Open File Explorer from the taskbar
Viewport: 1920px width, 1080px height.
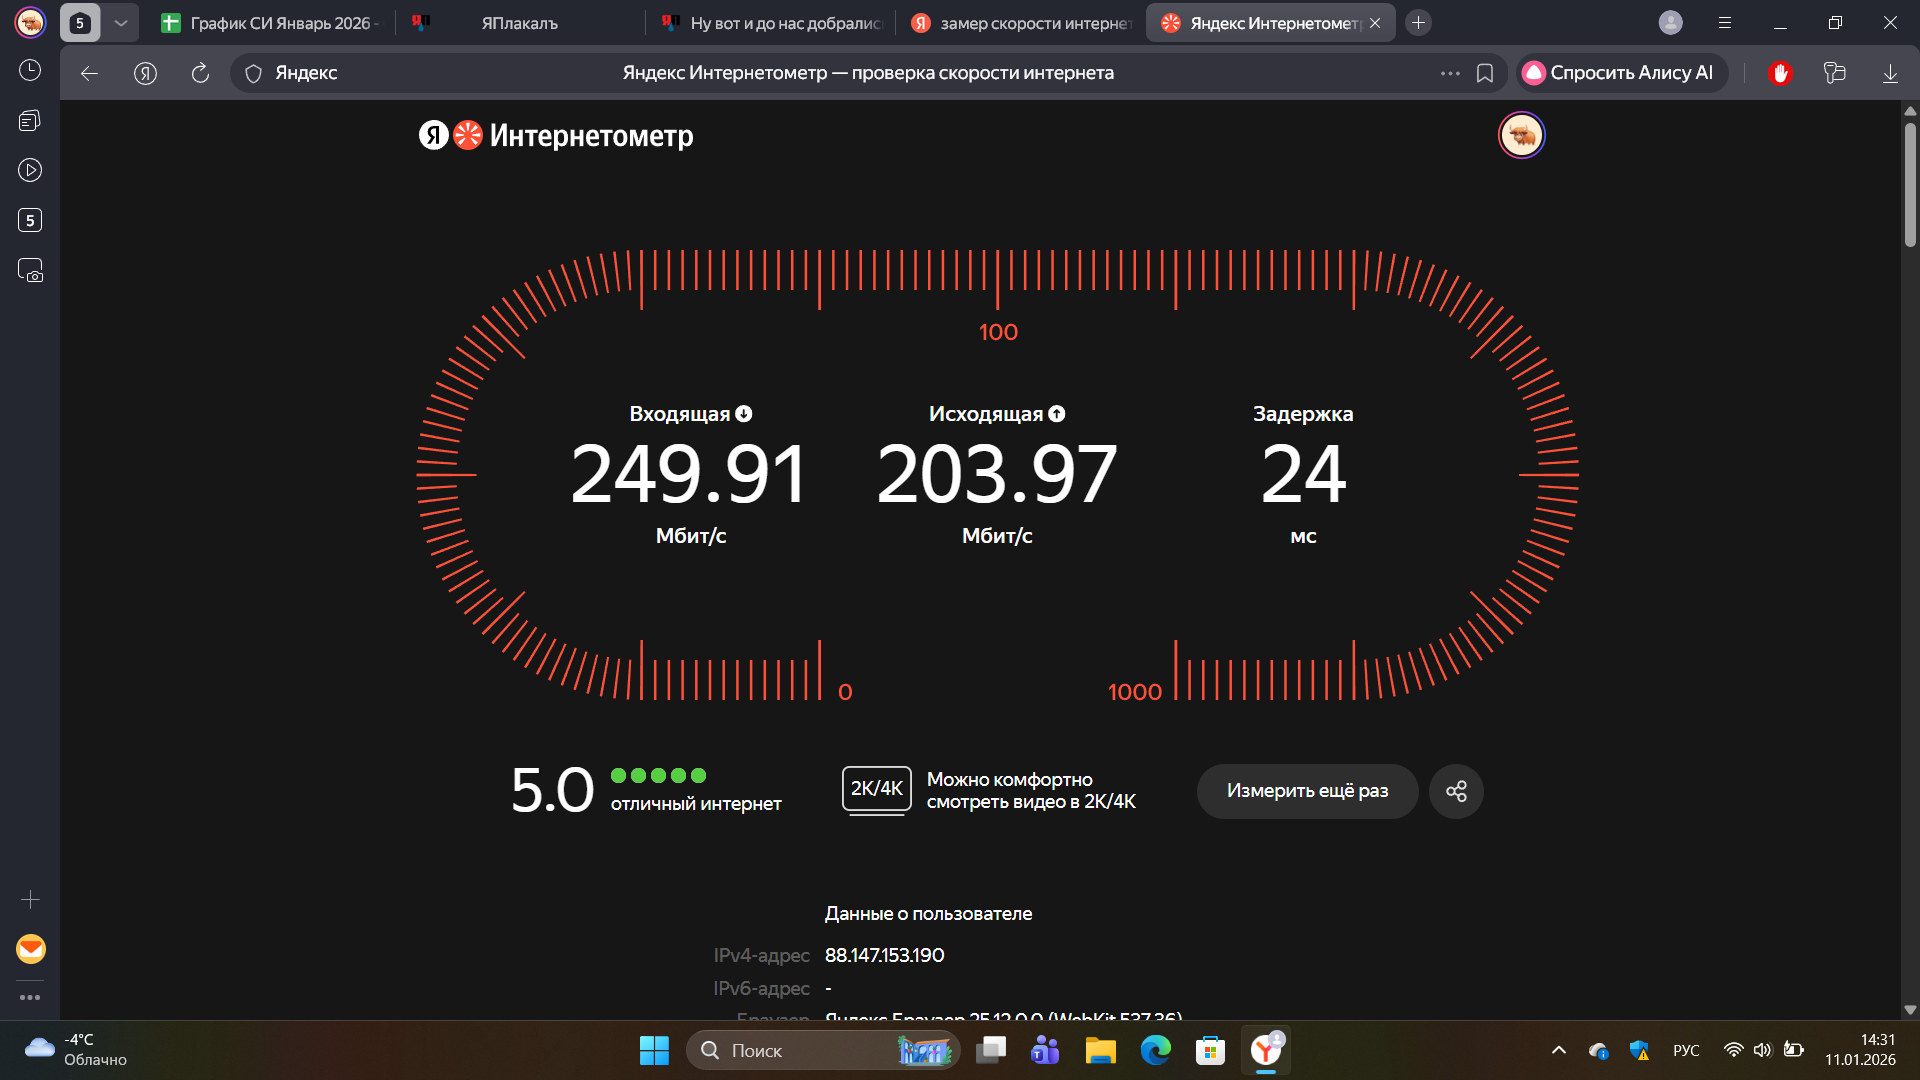pos(1100,1050)
